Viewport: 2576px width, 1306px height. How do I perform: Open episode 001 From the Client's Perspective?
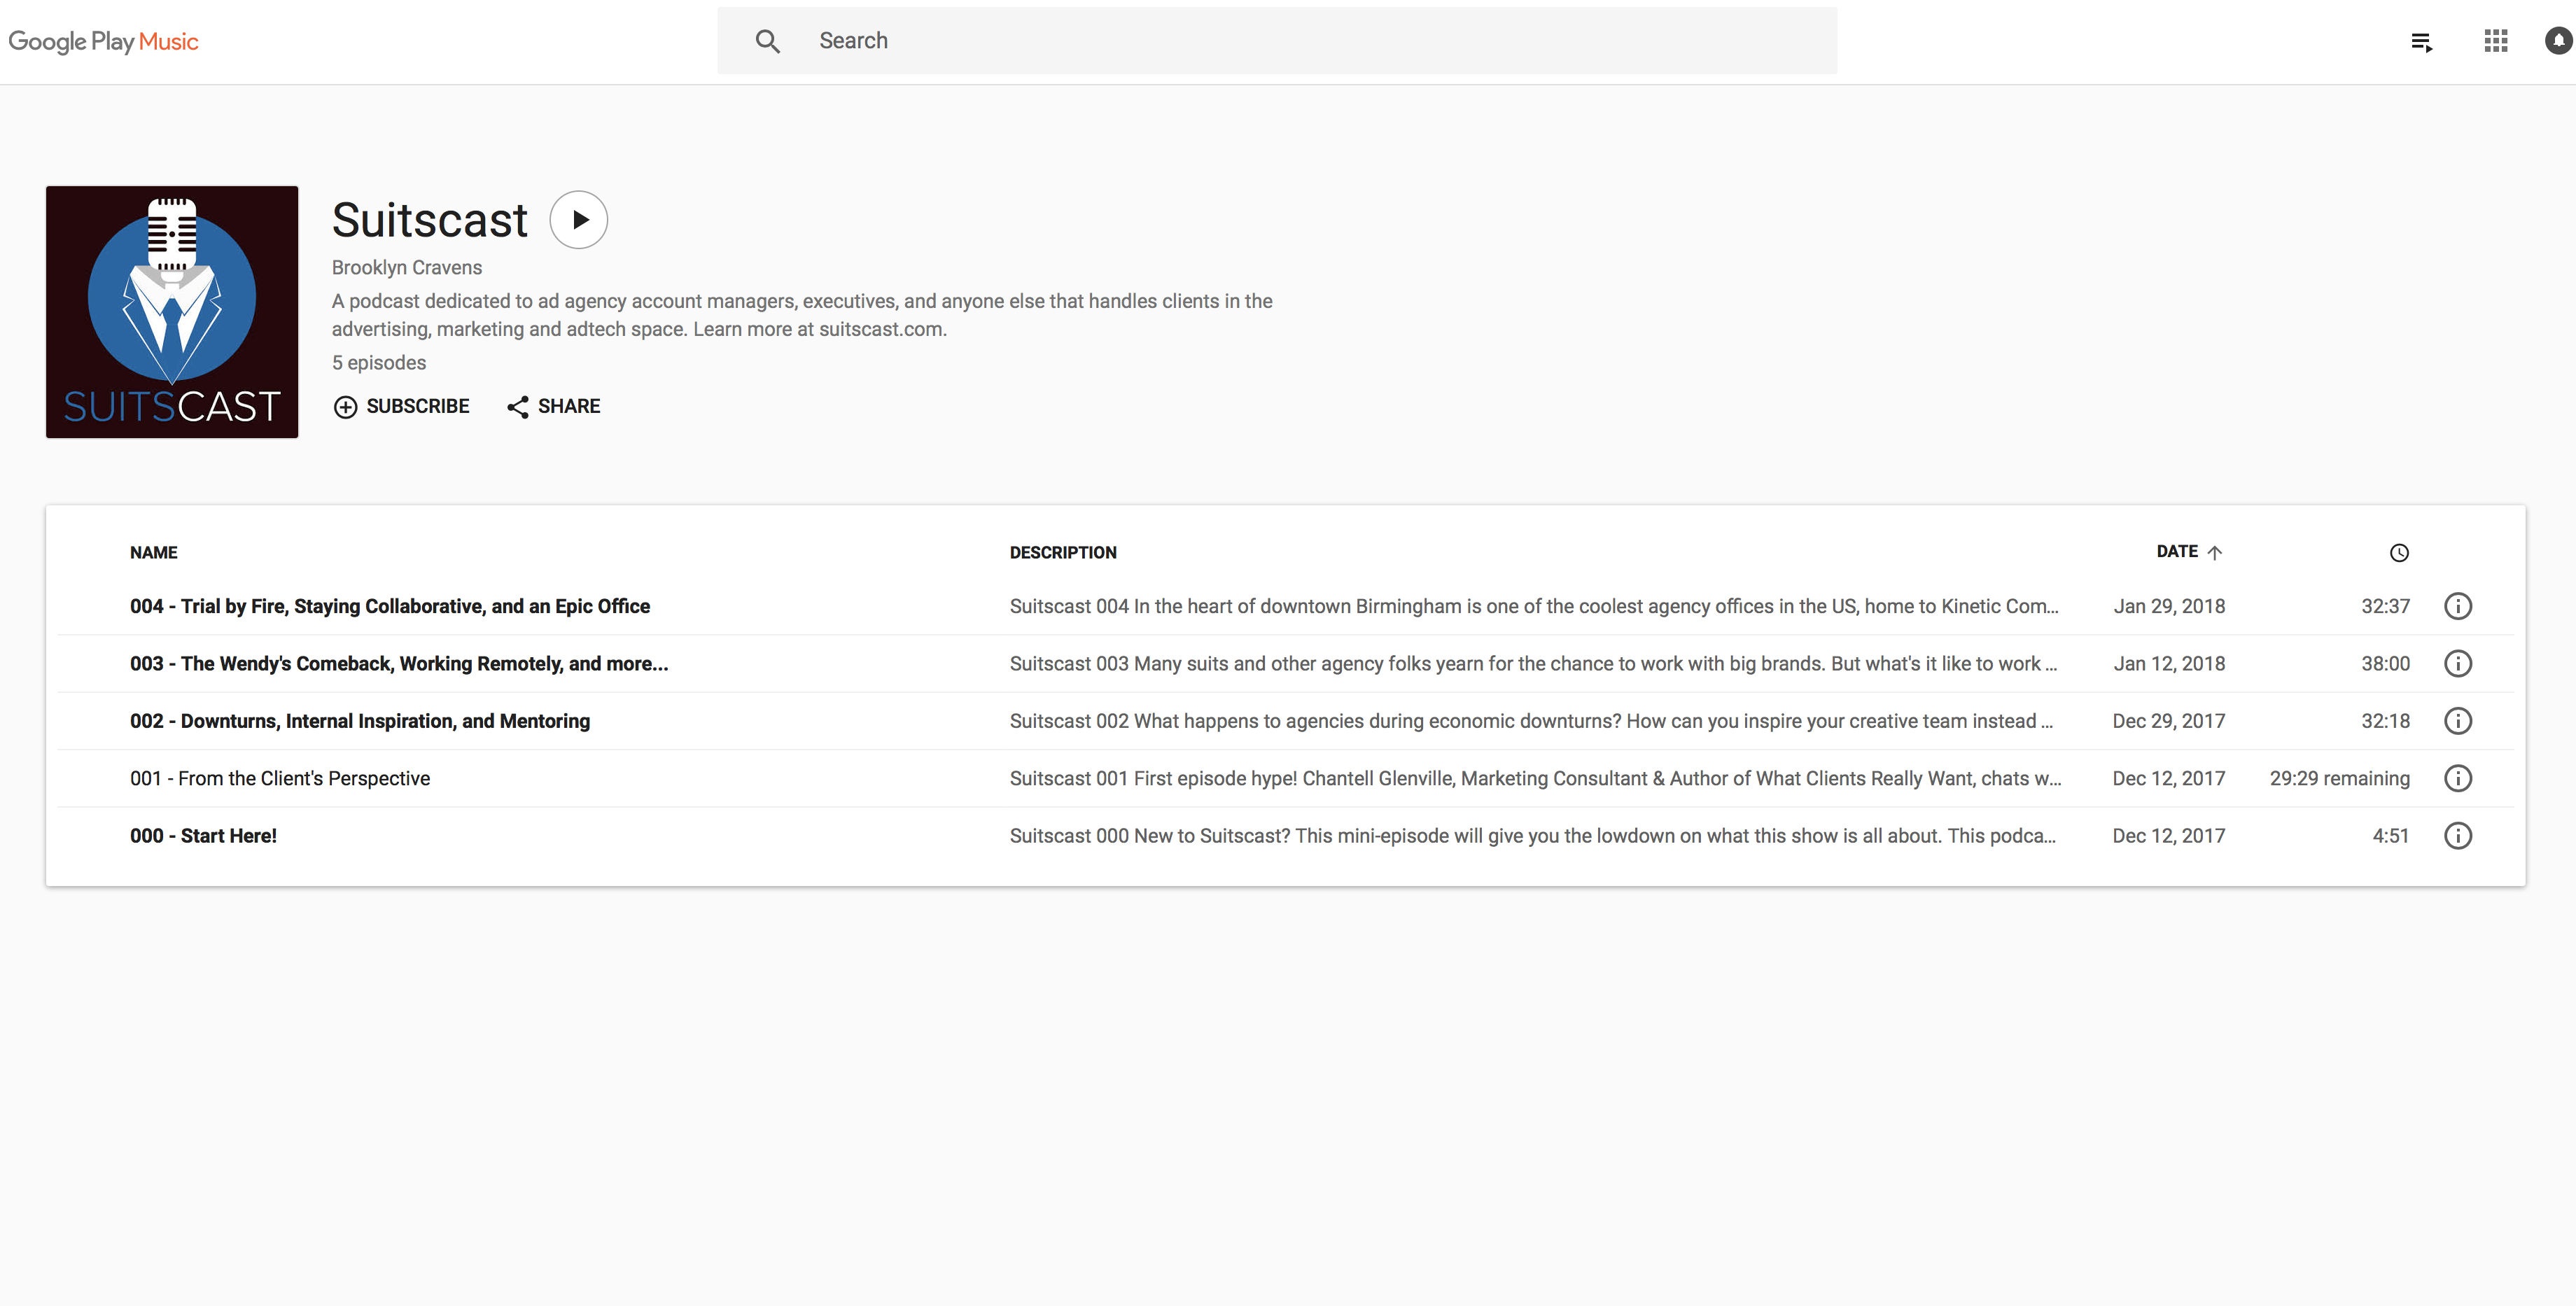[280, 778]
